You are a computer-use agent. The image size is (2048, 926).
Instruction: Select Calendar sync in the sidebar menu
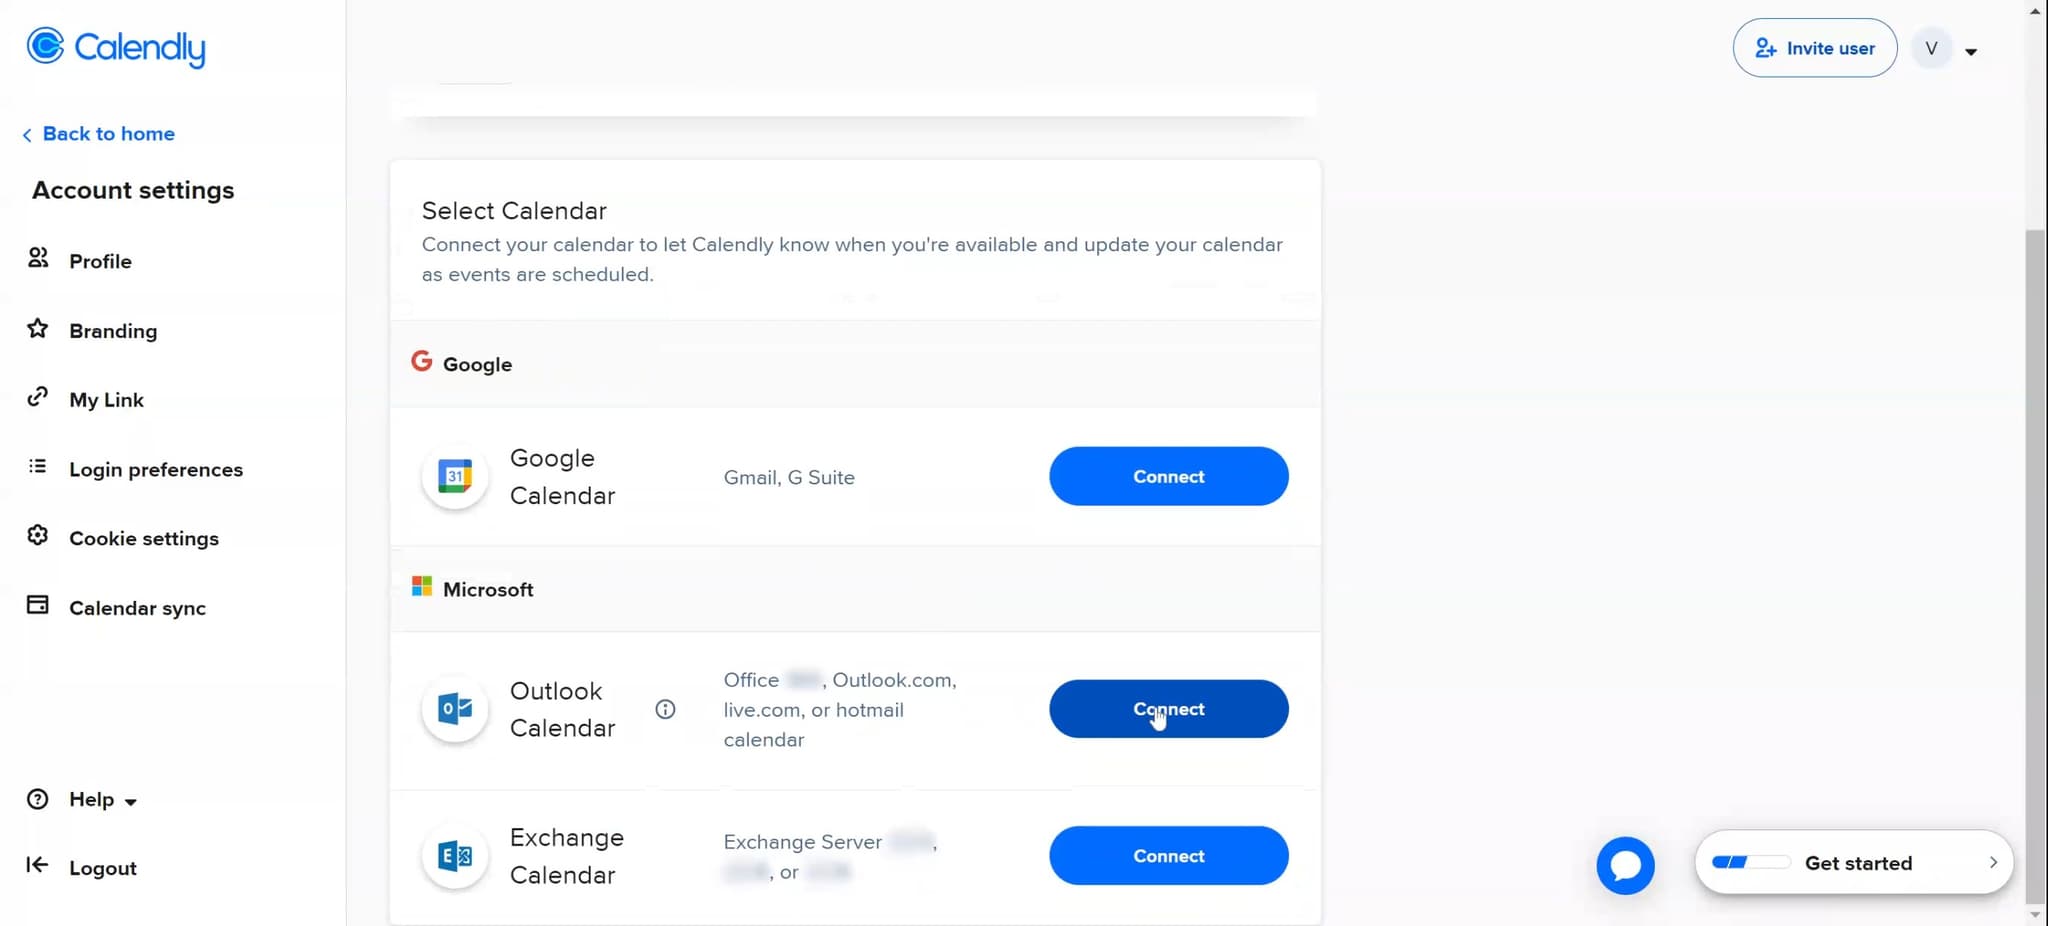click(x=137, y=606)
